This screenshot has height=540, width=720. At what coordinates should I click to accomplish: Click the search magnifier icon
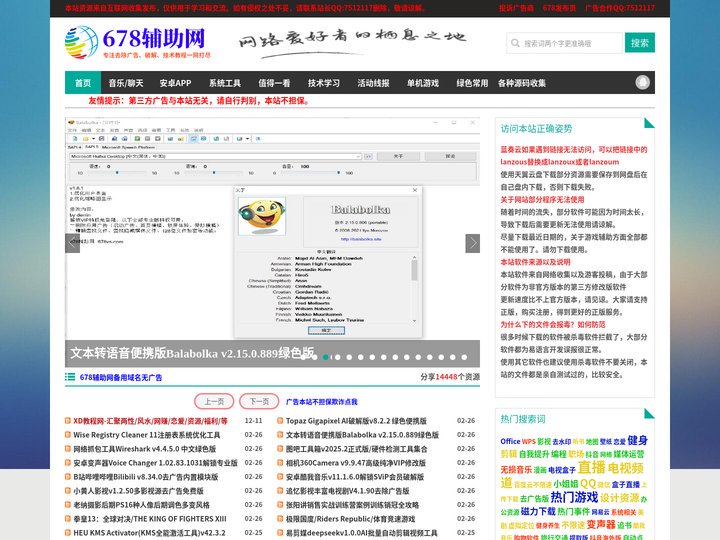pyautogui.click(x=515, y=43)
